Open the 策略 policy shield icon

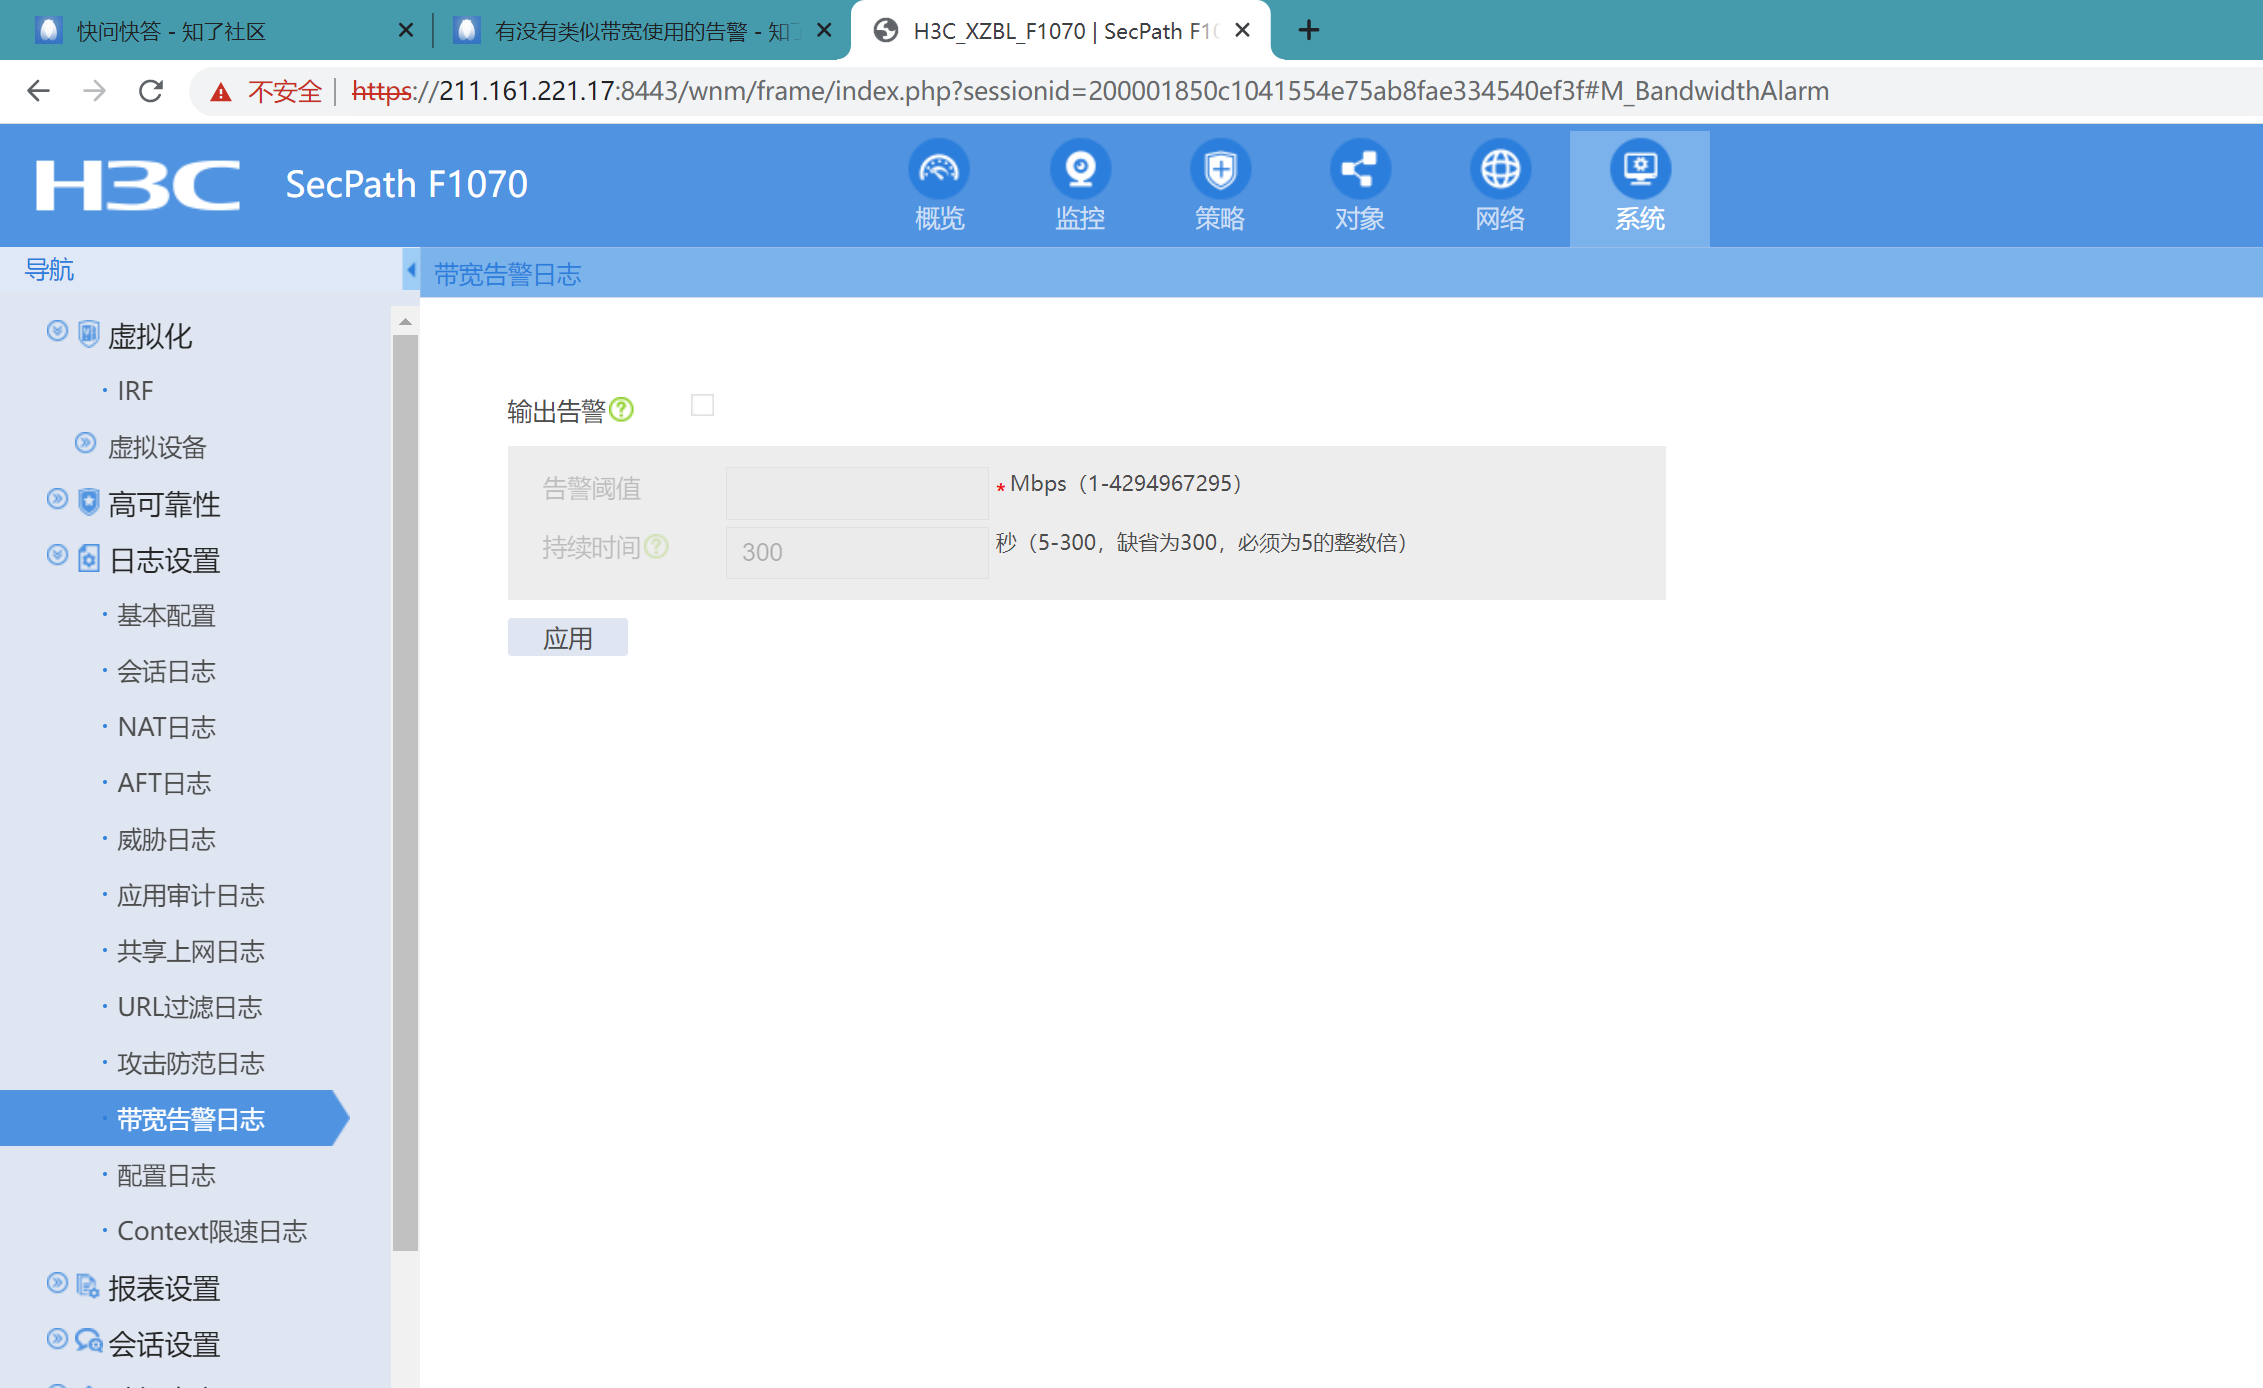coord(1219,170)
